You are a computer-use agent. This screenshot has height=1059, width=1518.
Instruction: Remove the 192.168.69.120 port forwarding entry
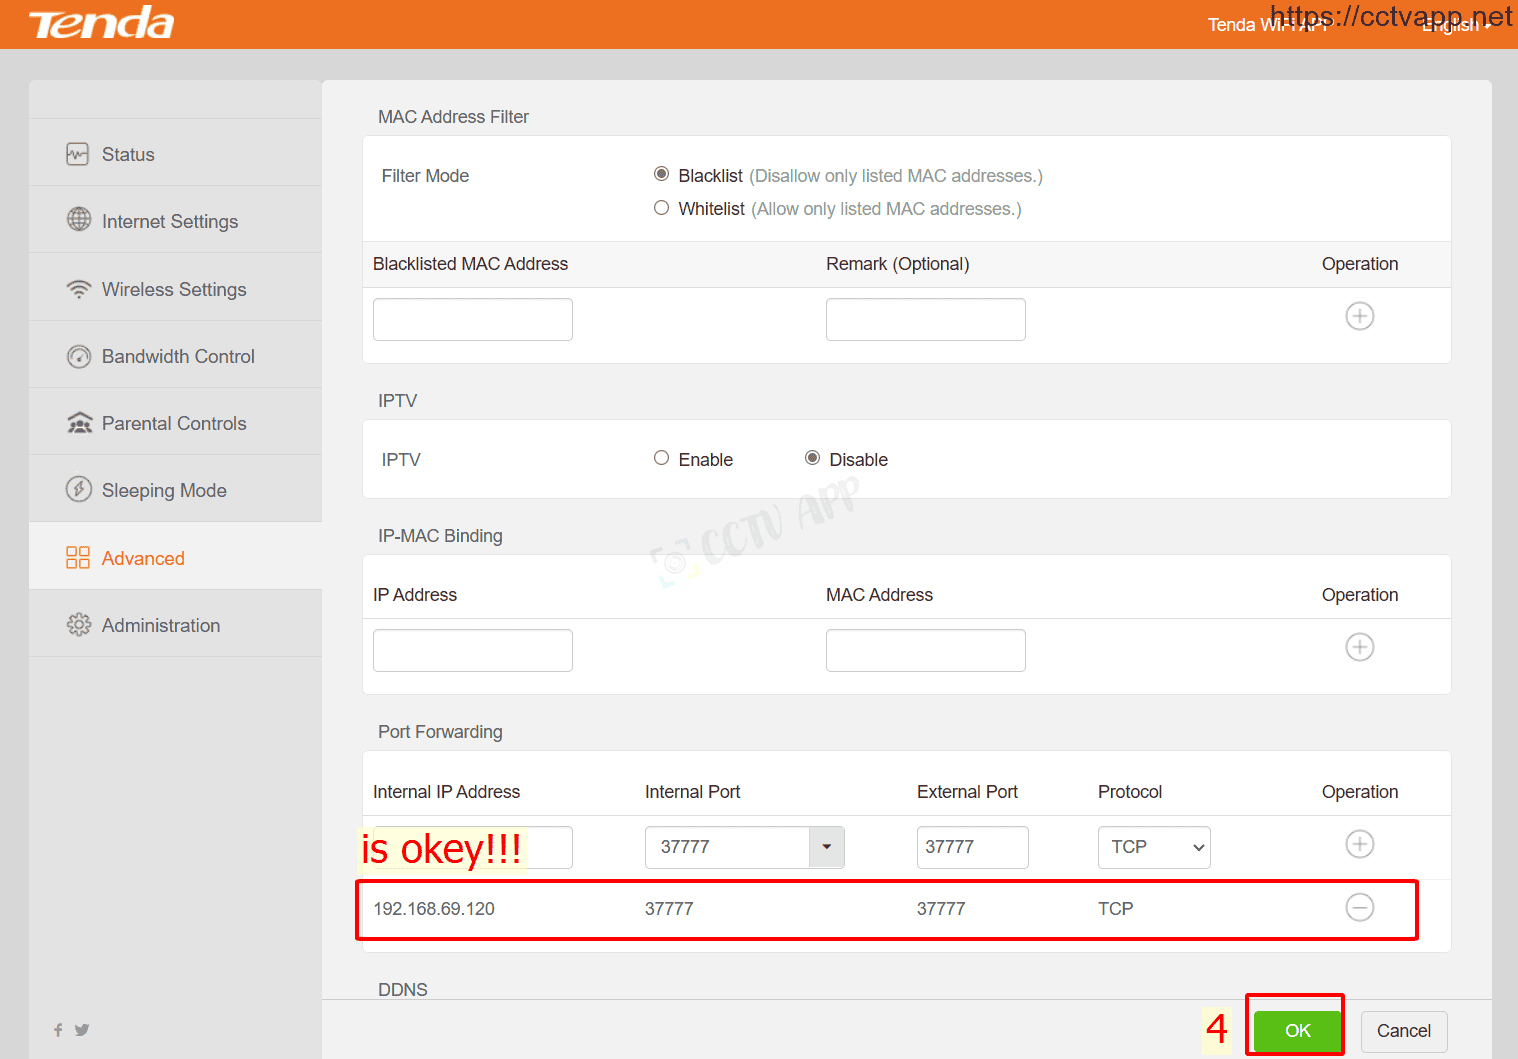[1359, 908]
